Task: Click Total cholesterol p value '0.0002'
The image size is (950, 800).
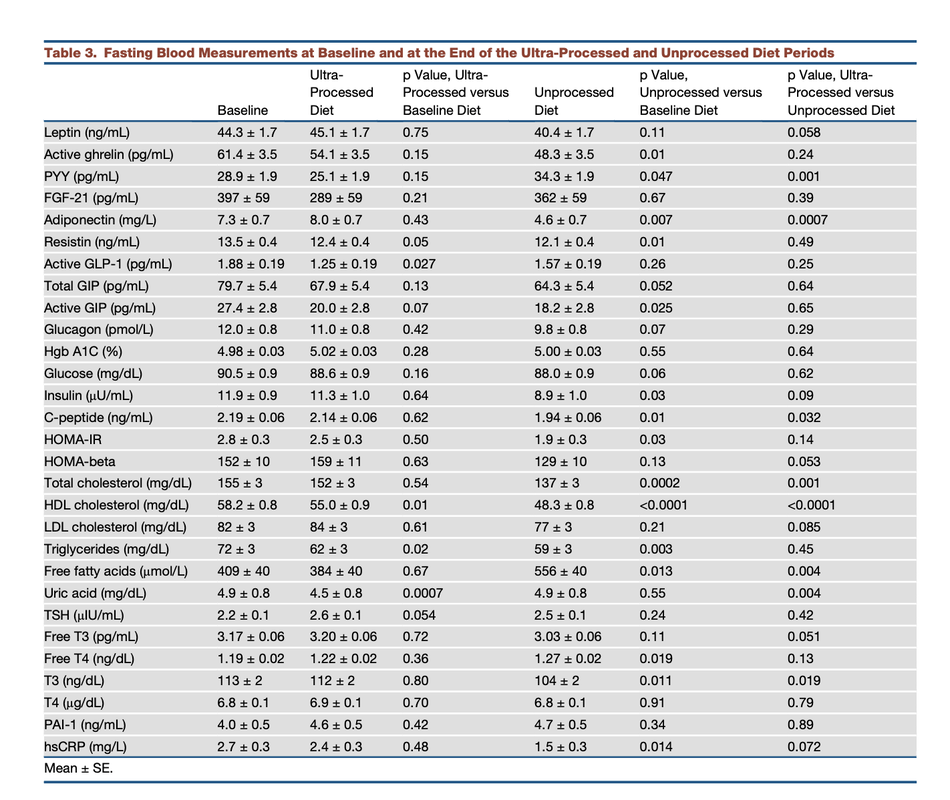Action: [660, 483]
